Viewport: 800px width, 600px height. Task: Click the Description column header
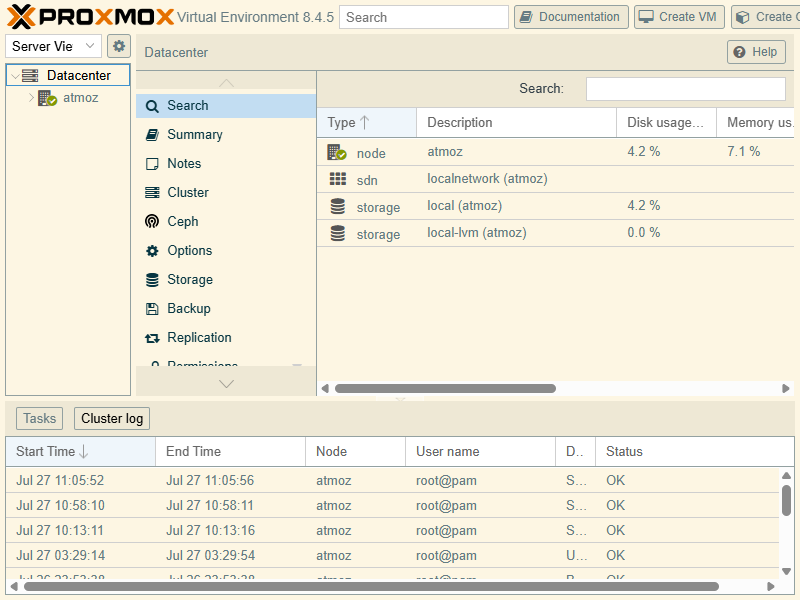click(516, 122)
